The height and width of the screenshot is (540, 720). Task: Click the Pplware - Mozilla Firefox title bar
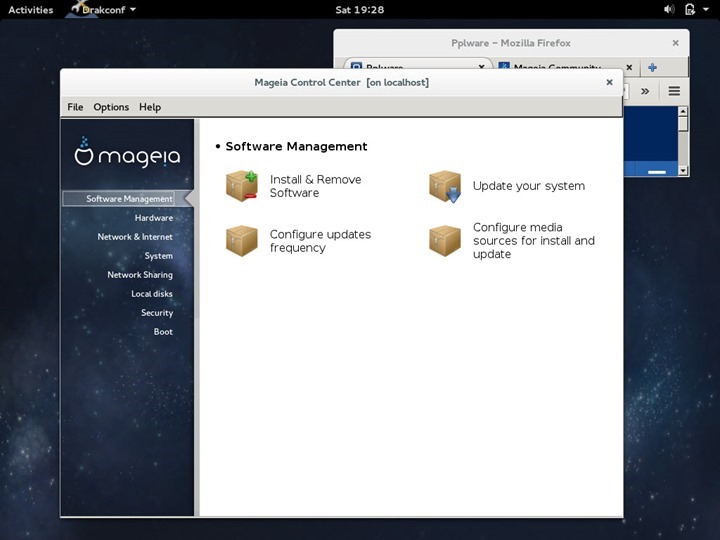point(511,43)
